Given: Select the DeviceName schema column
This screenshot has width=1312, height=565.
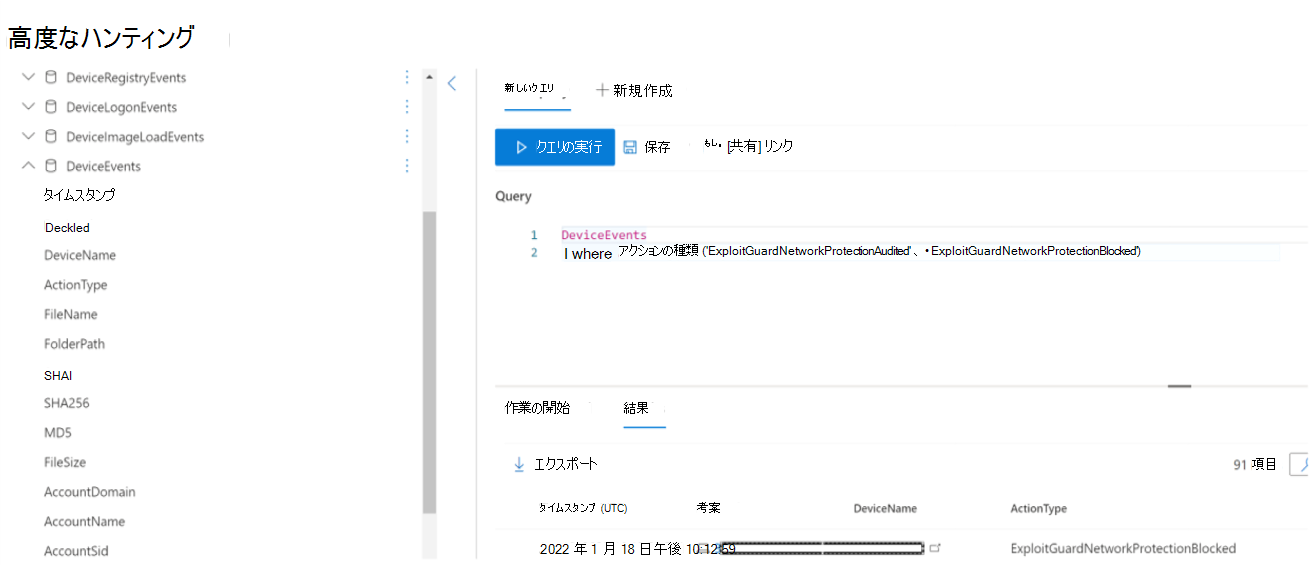Looking at the screenshot, I should [x=80, y=255].
